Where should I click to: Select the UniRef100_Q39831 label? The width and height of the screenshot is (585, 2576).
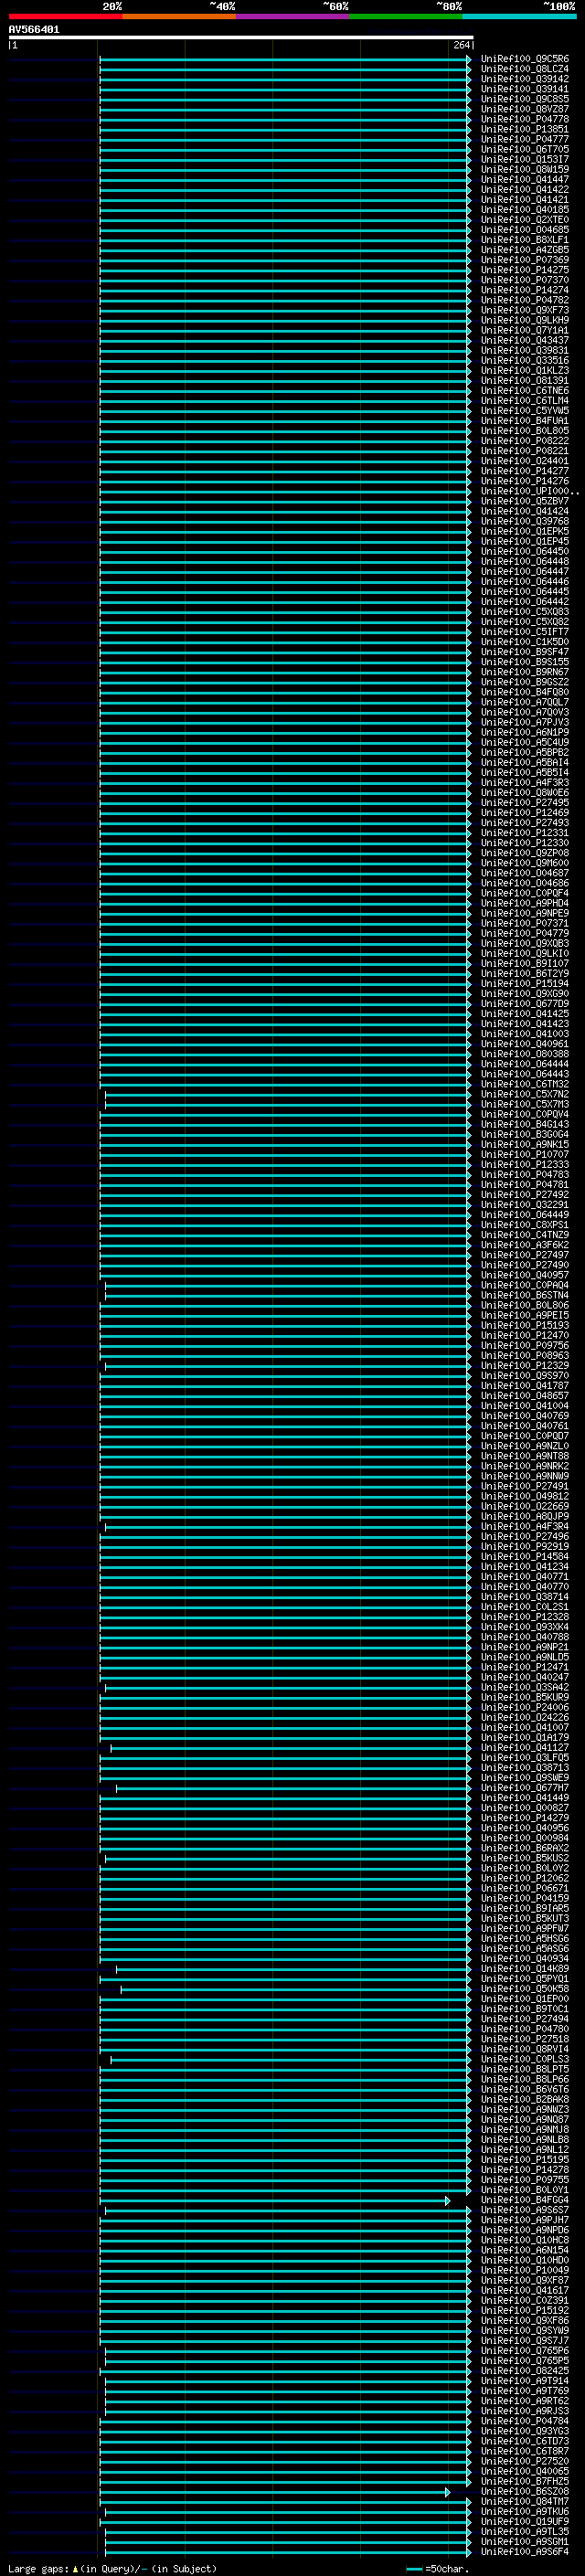click(x=525, y=351)
